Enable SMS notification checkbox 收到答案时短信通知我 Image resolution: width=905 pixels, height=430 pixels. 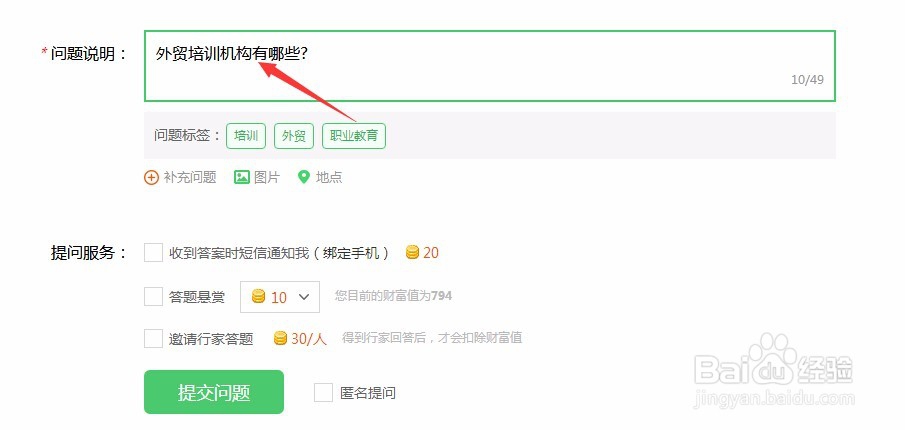click(154, 252)
